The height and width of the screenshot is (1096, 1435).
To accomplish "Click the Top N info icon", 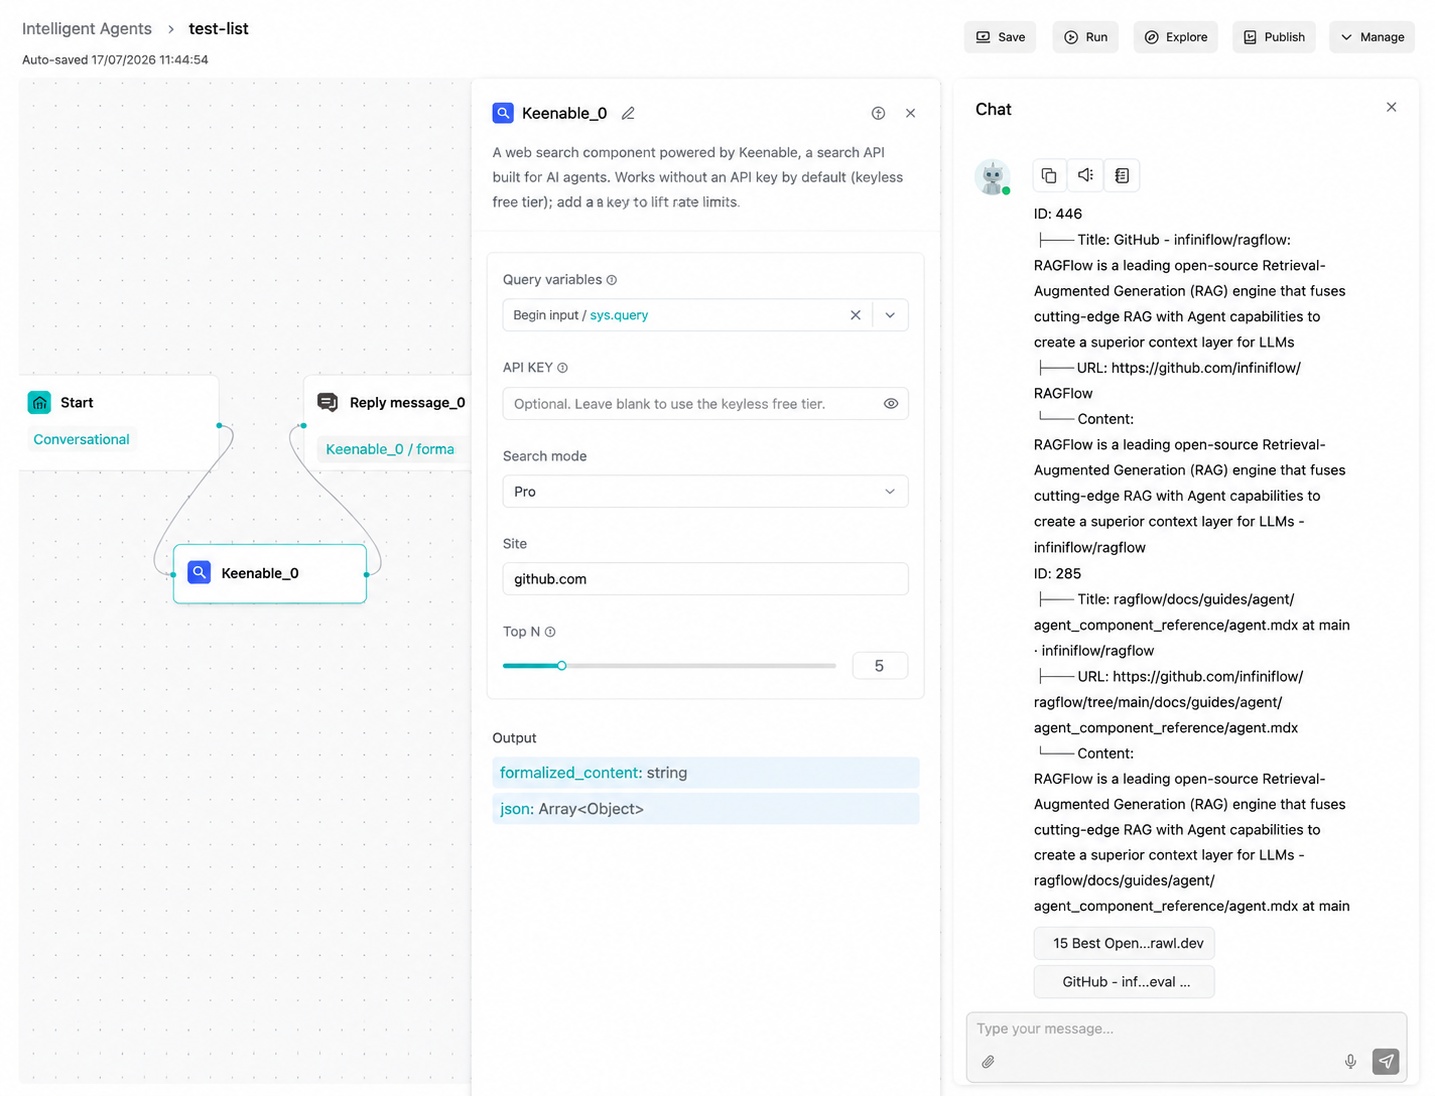I will tap(550, 632).
